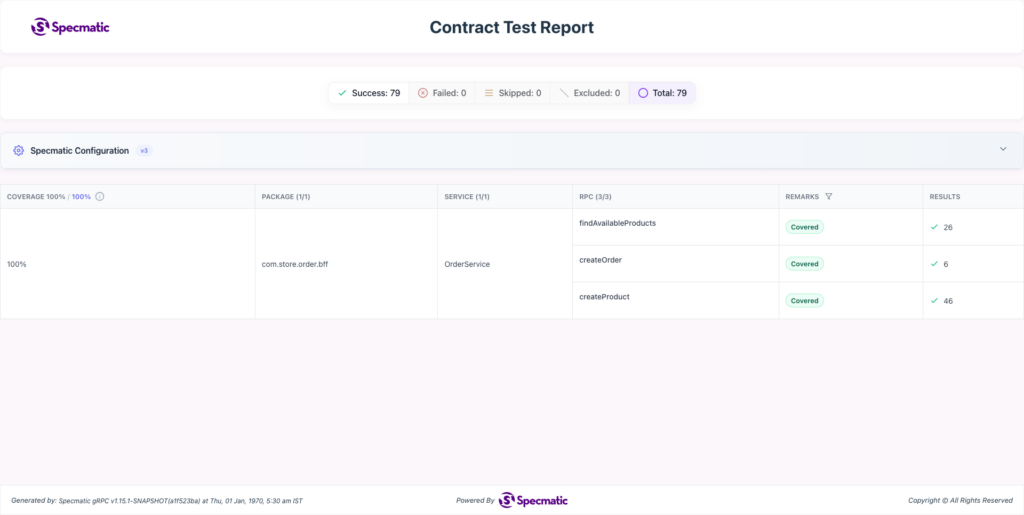Screen dimensions: 1024x515
Task: Select the Failed: 0 filter tab
Action: (442, 93)
